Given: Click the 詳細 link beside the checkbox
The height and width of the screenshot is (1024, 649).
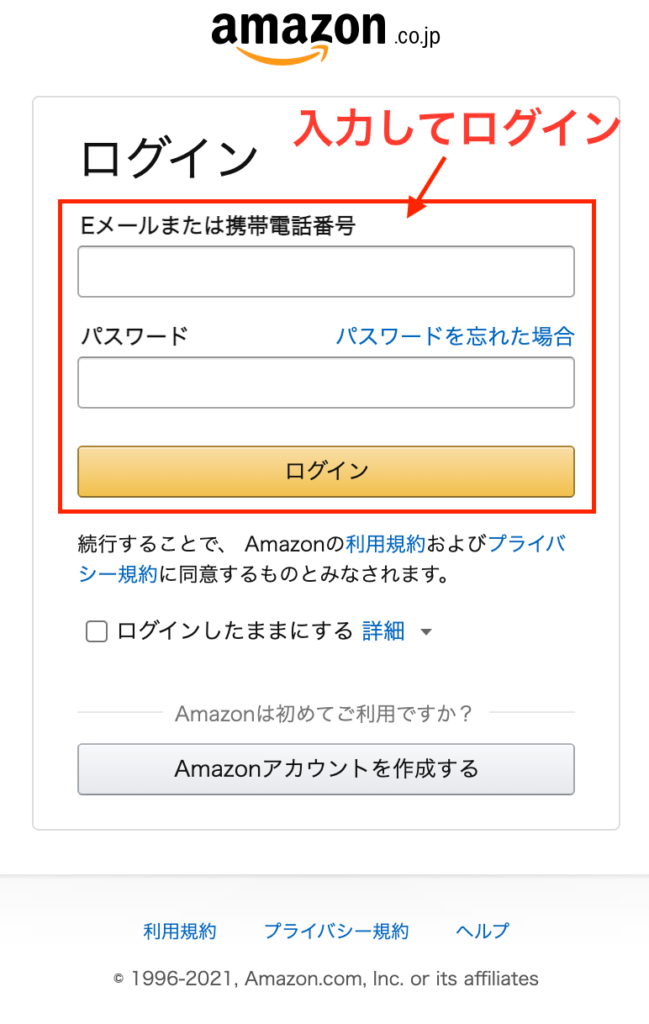Looking at the screenshot, I should (383, 631).
